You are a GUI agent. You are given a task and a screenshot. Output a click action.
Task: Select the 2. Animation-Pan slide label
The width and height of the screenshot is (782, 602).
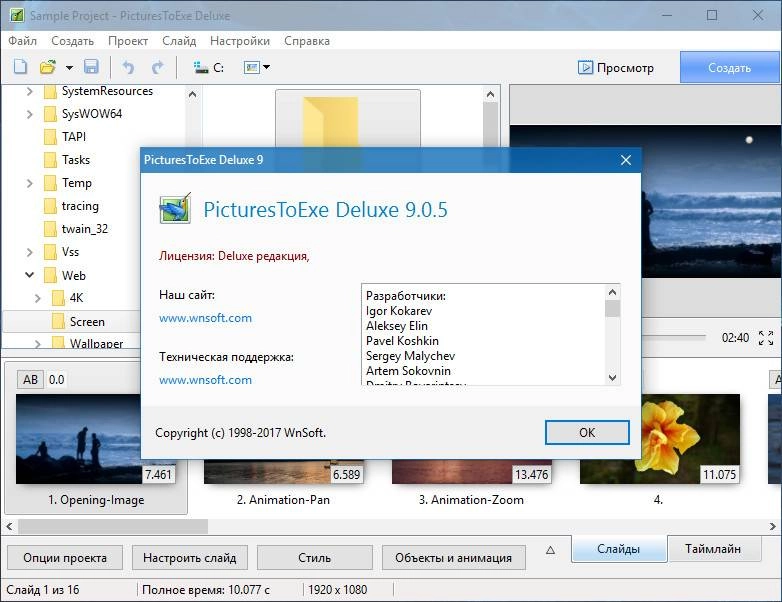pyautogui.click(x=283, y=500)
